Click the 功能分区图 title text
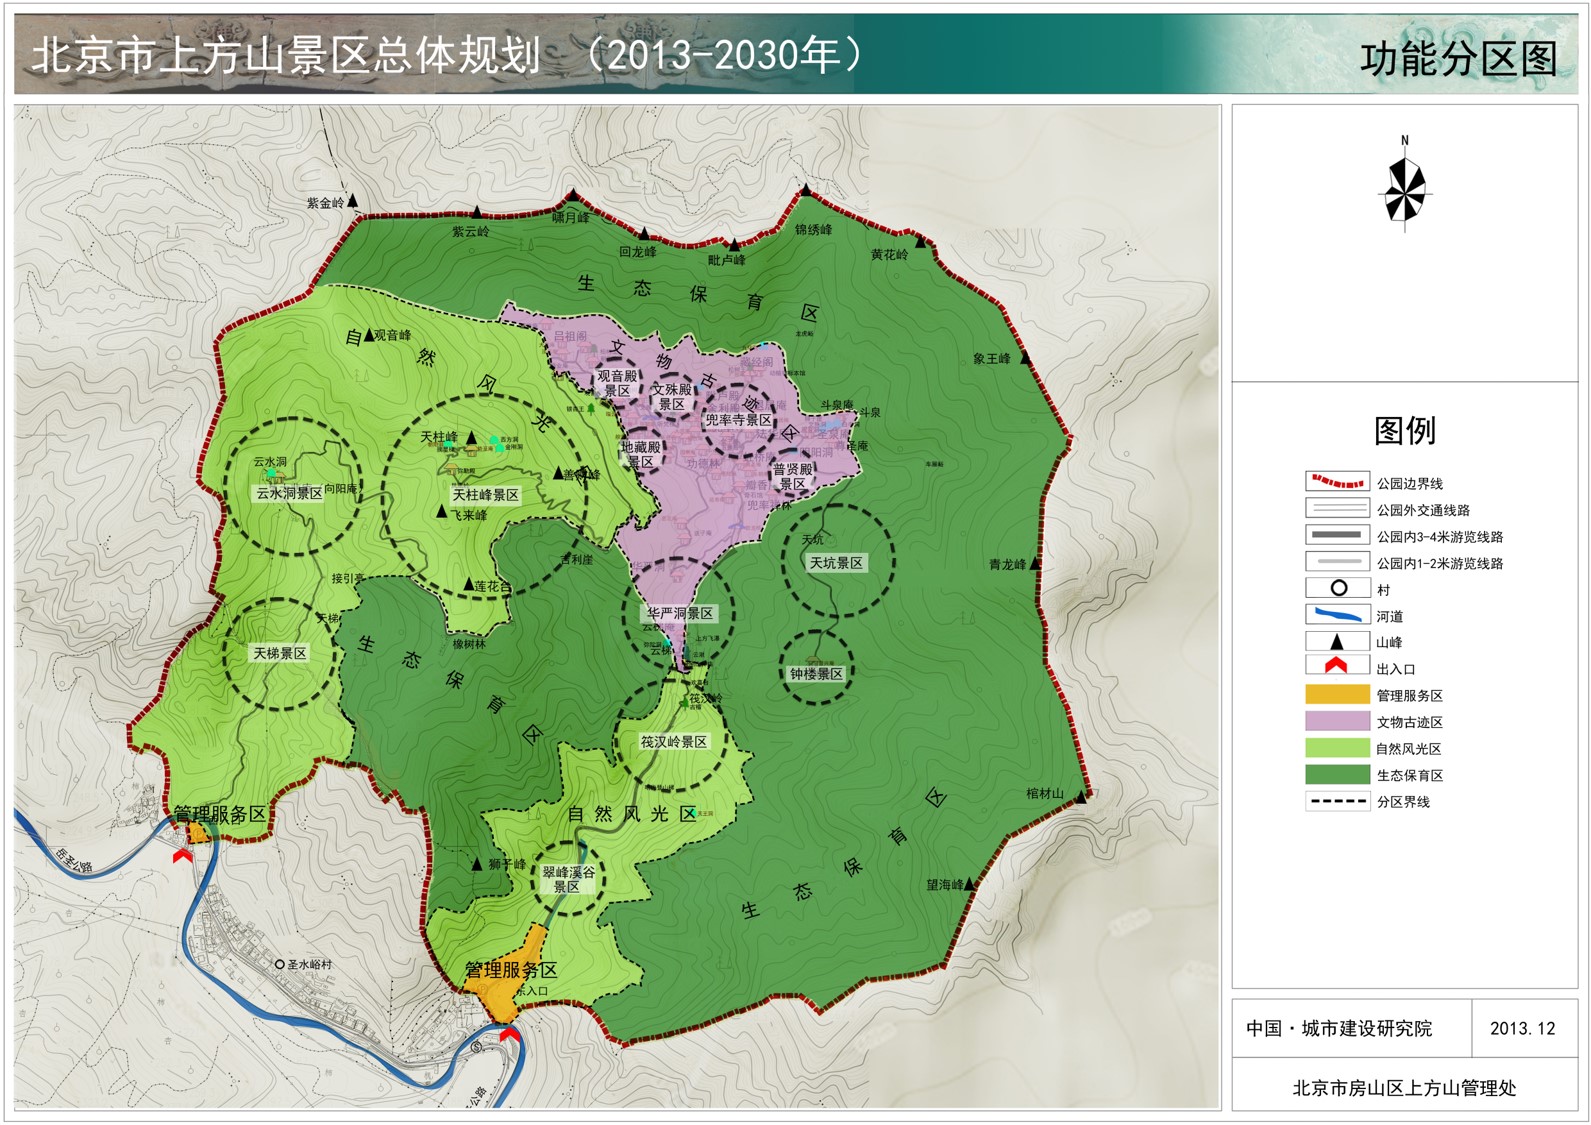 [1458, 59]
